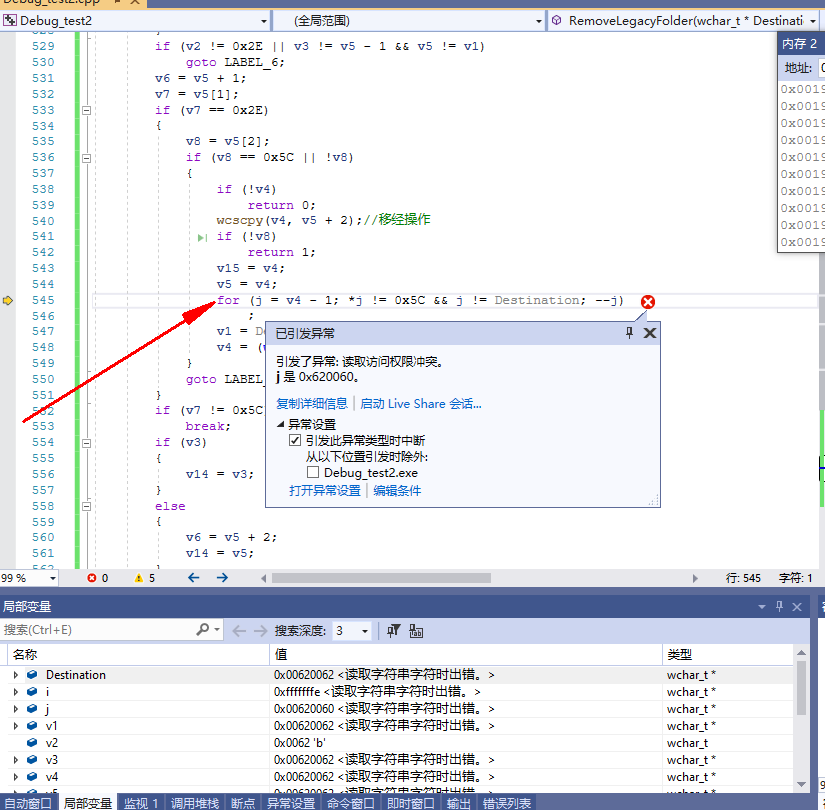Click the 复制详细信息 link
This screenshot has height=810, width=825.
coord(312,403)
